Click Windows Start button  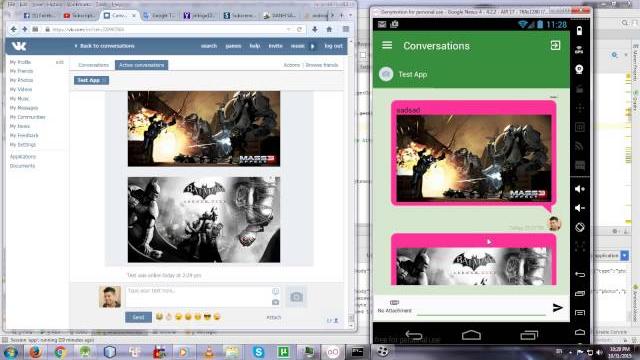(x=11, y=352)
